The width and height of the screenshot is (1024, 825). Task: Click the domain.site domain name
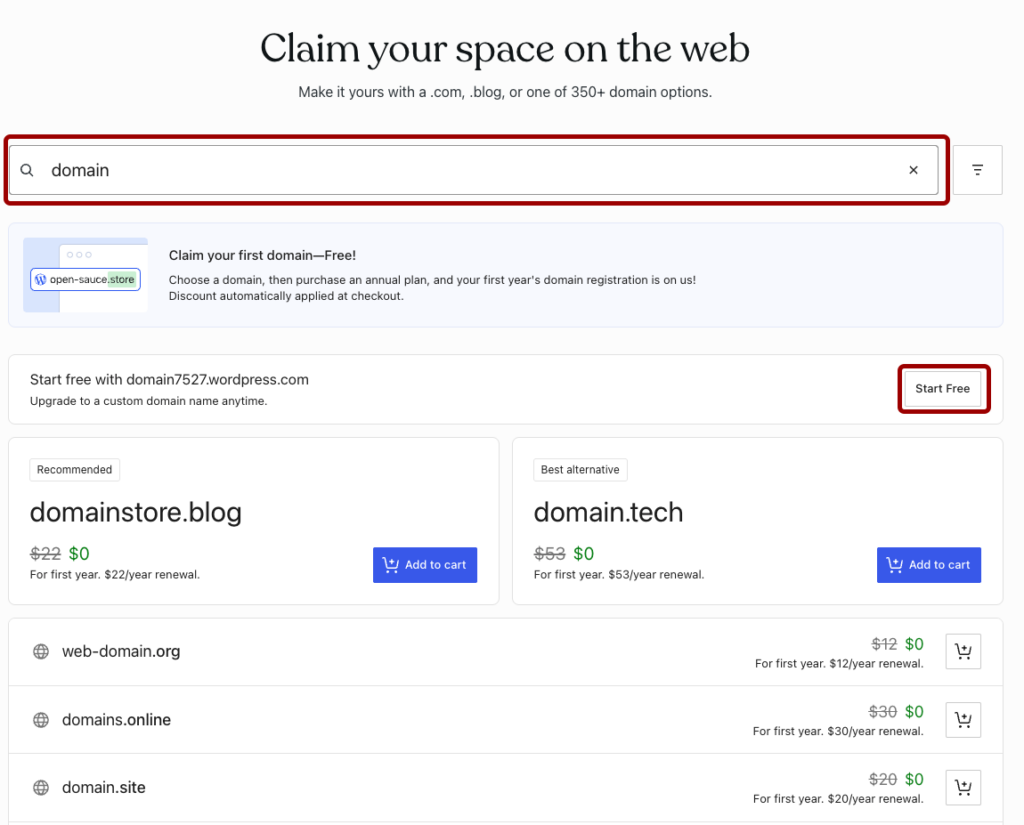coord(104,788)
